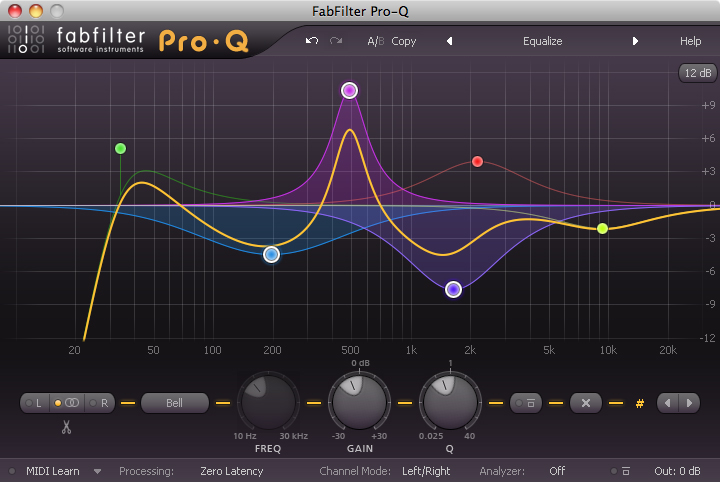Expand the MIDI Learn dropdown arrow

pos(98,471)
